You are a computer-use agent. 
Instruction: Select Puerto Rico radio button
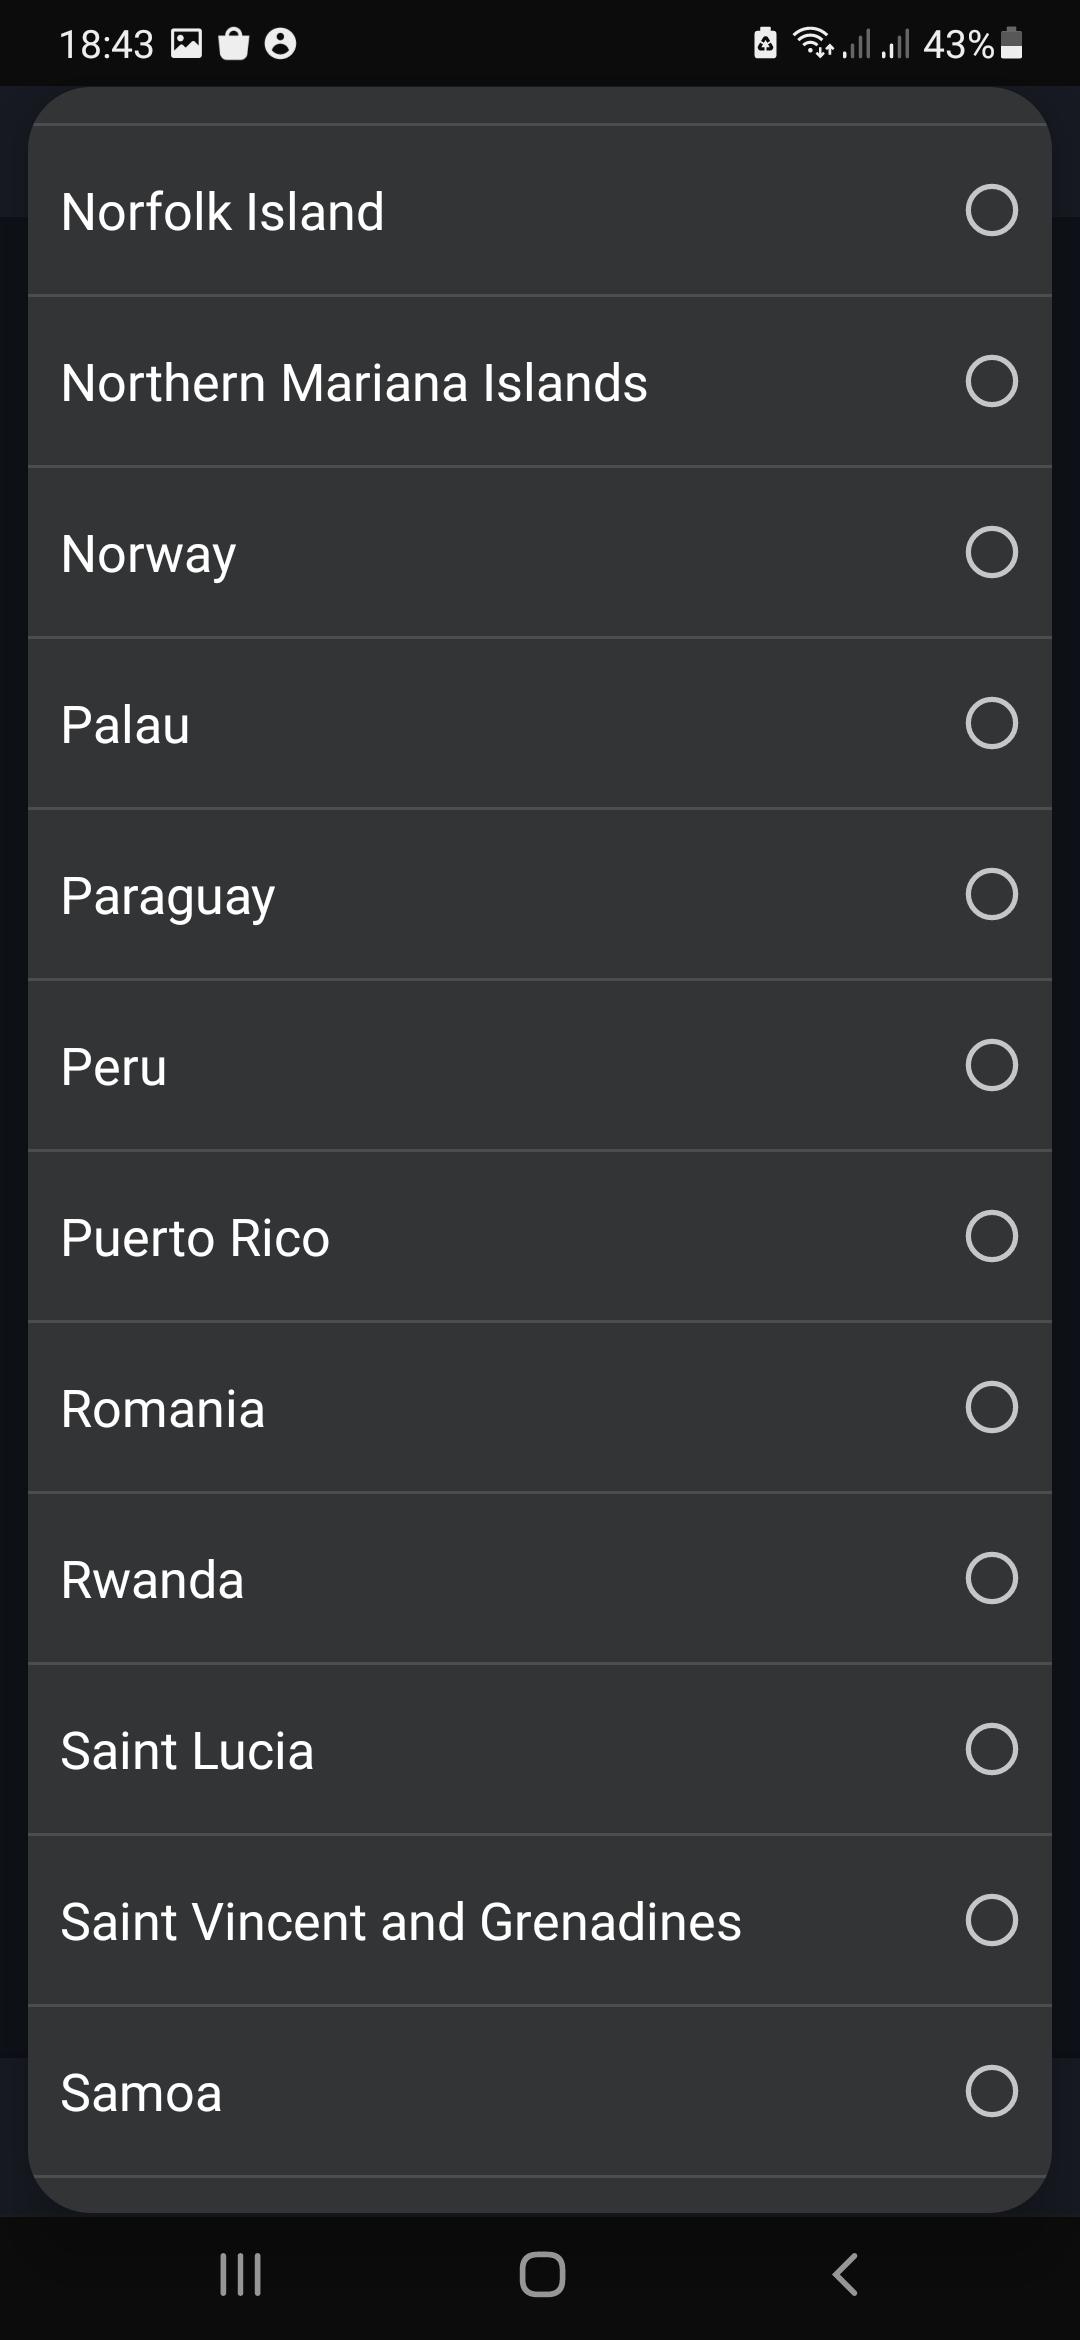991,1236
